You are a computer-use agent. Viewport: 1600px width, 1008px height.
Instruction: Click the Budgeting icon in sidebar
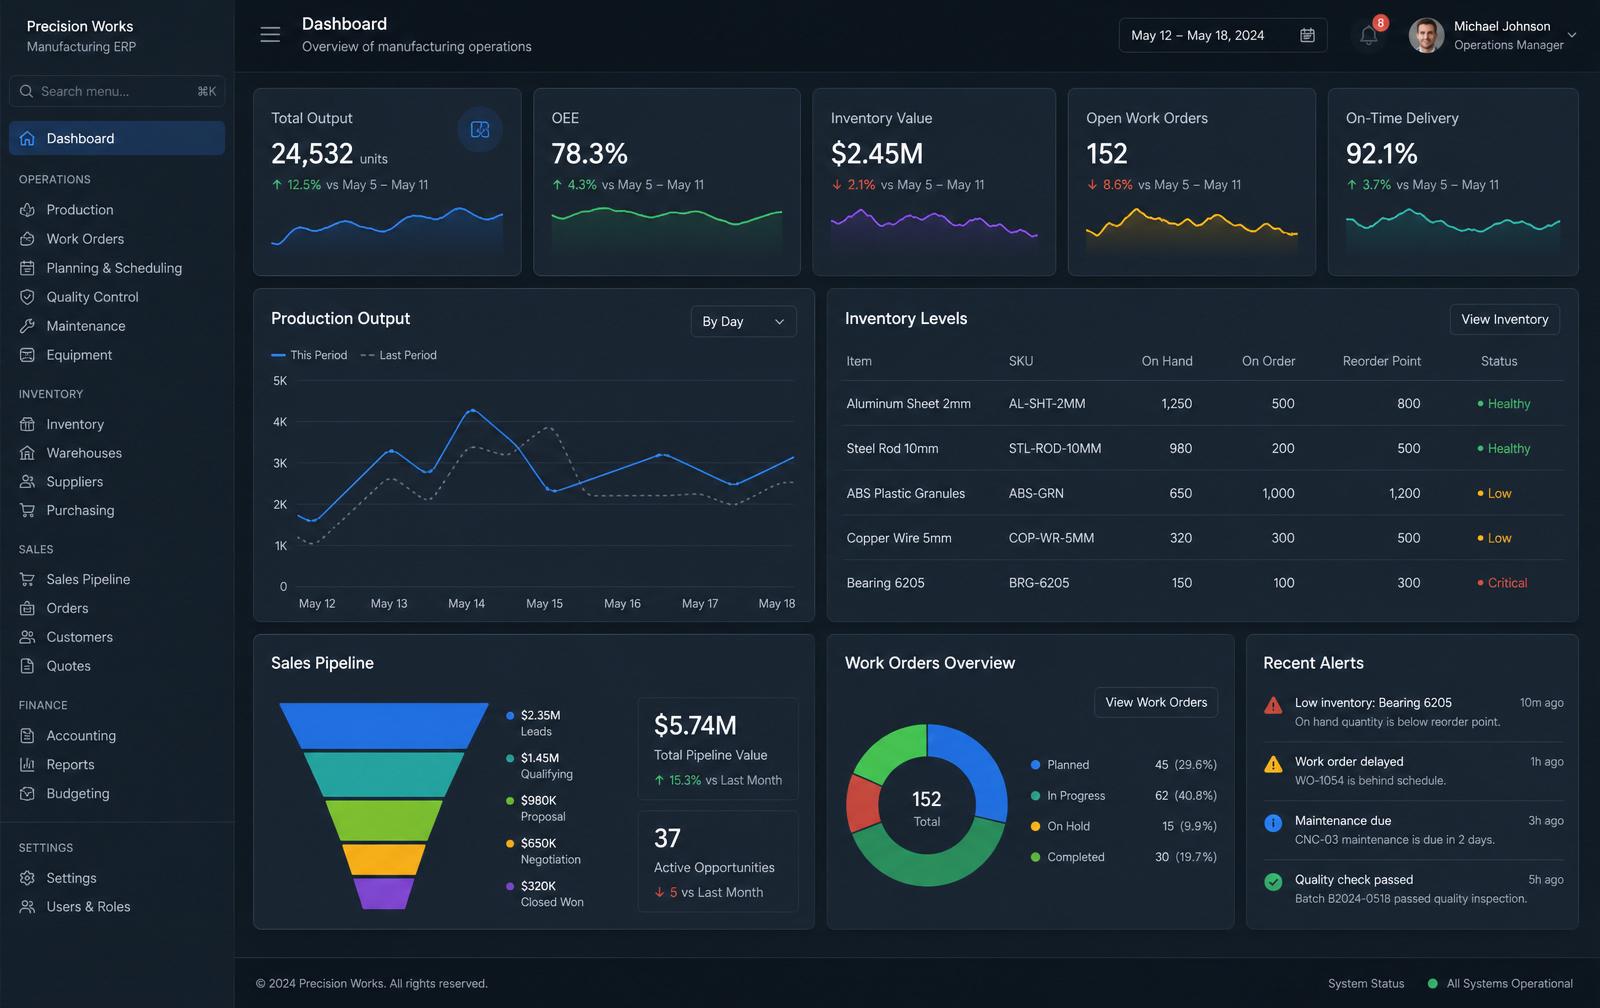coord(28,794)
